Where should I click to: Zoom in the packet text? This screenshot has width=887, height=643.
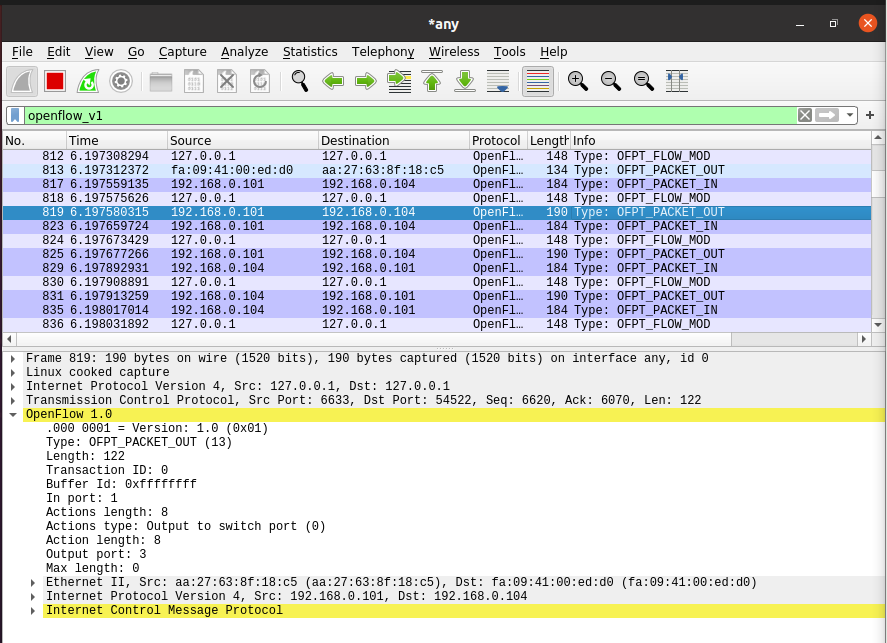point(578,81)
